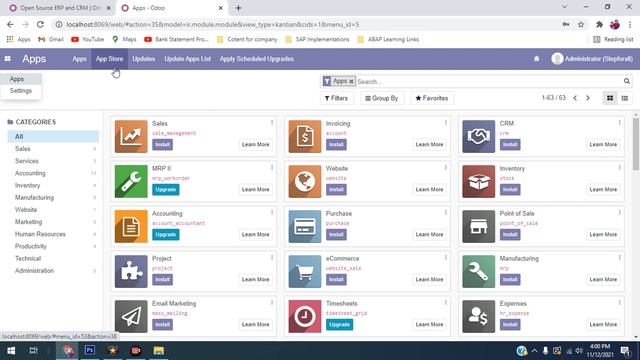
Task: Click the Timesheets clock icon
Action: pyautogui.click(x=305, y=316)
